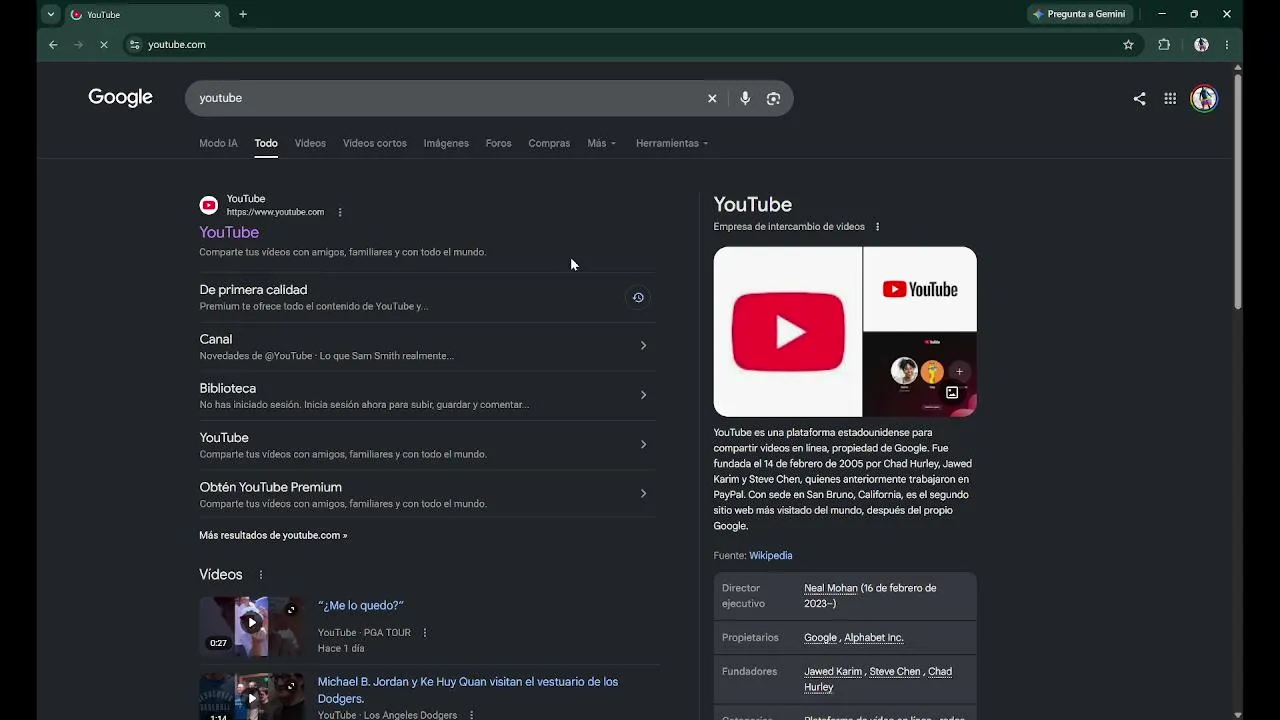The width and height of the screenshot is (1280, 720).
Task: Open options for the PGA TOUR video result
Action: point(425,633)
